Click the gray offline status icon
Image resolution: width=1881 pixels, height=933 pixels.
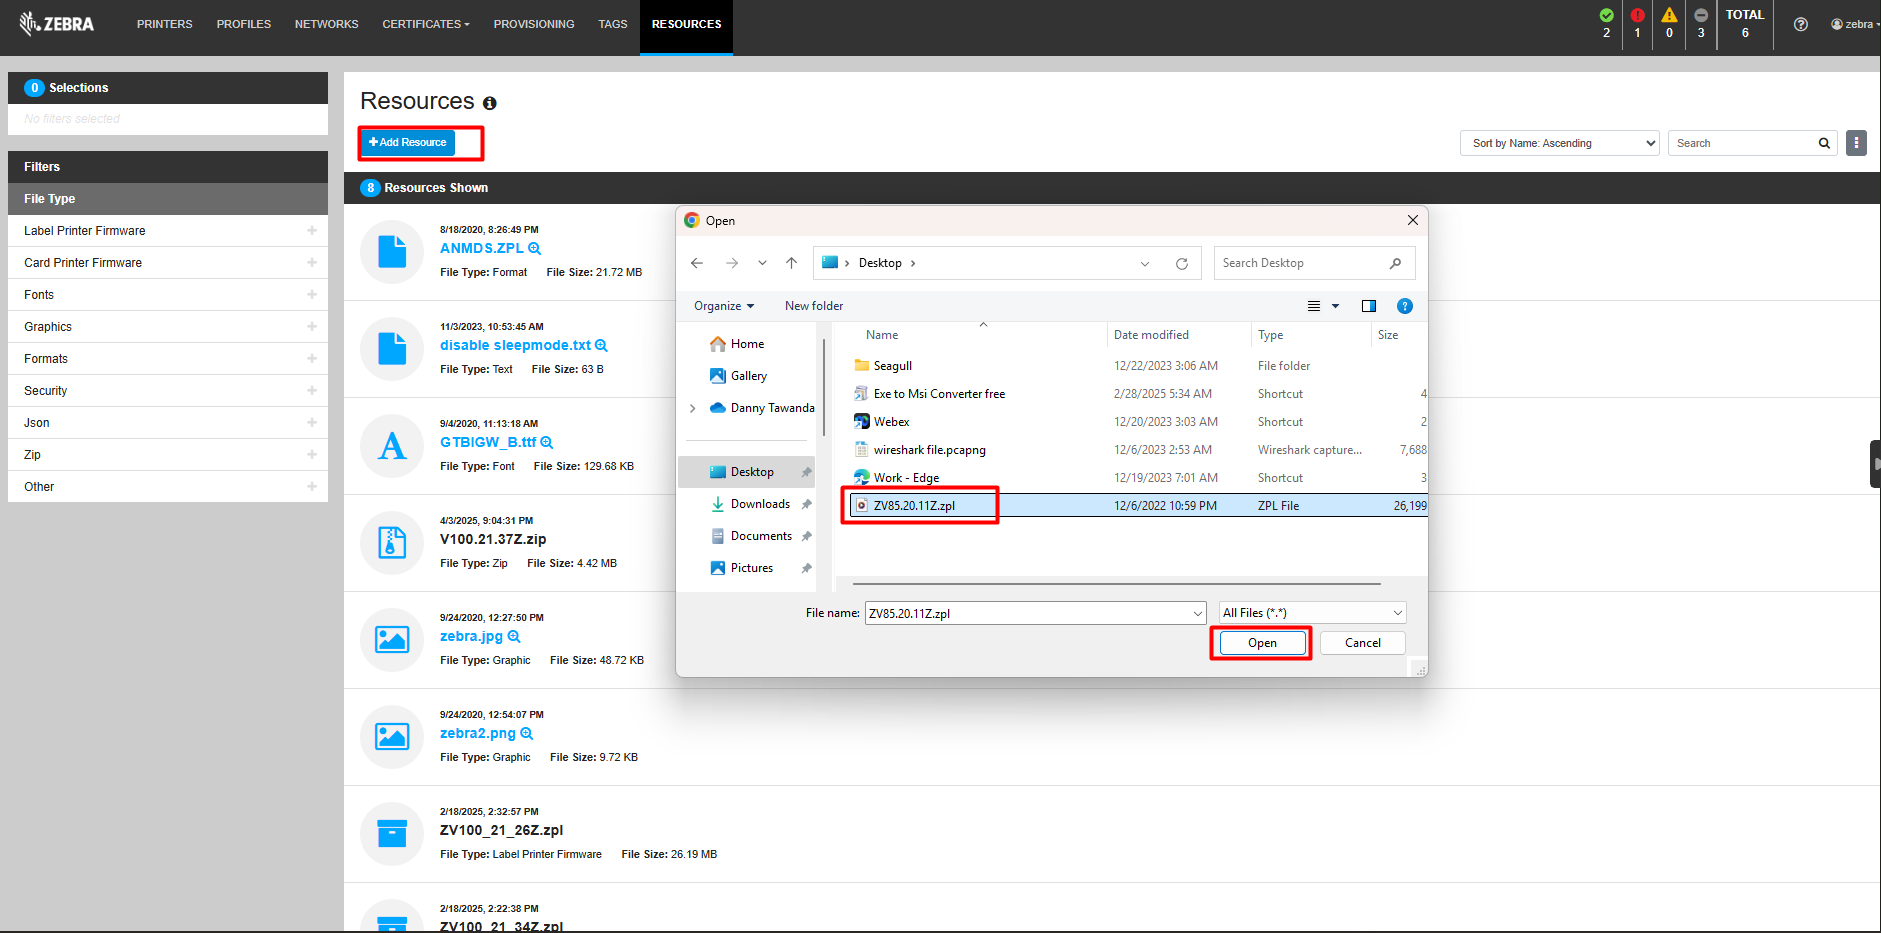1701,15
